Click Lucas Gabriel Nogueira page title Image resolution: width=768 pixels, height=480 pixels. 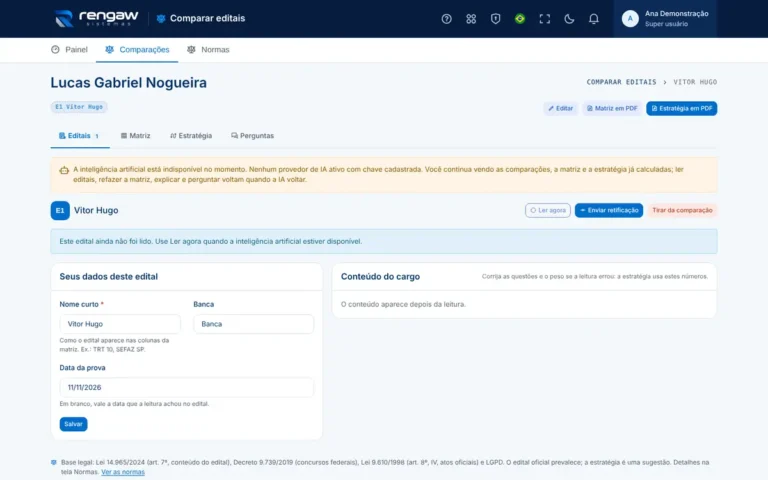pyautogui.click(x=128, y=82)
